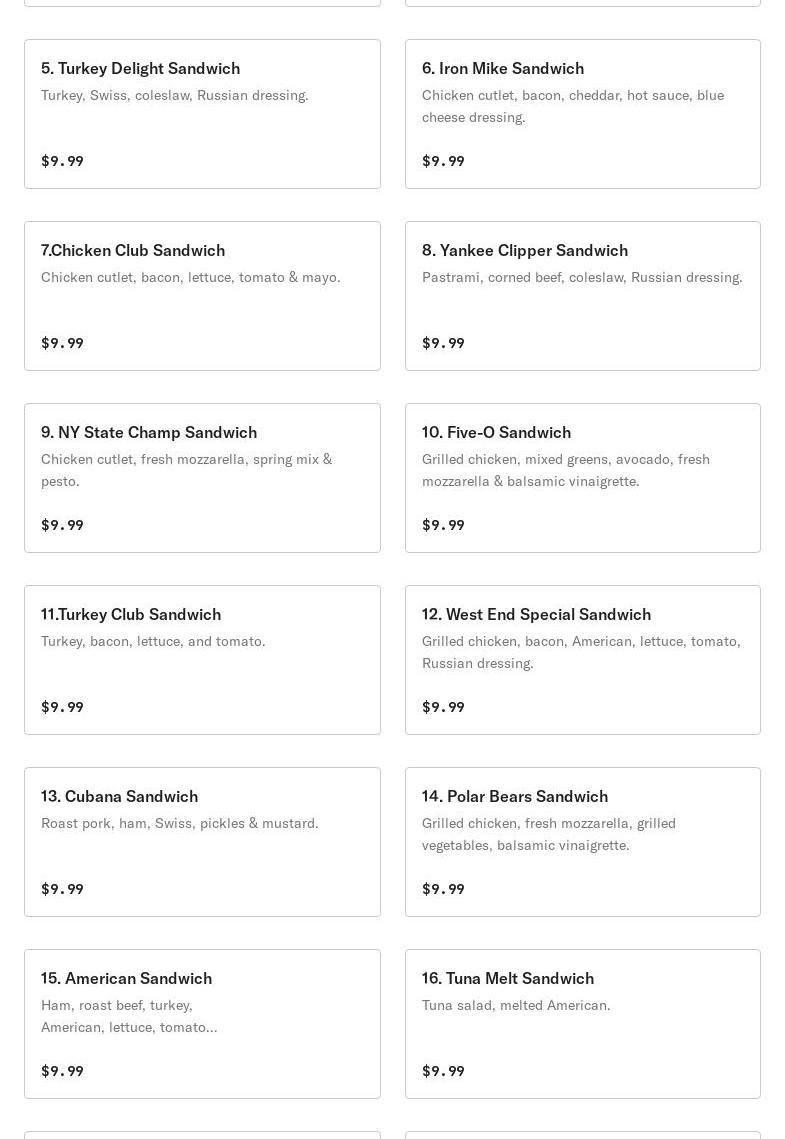Click the Iron Mike ingredients description
This screenshot has width=785, height=1139.
[572, 106]
